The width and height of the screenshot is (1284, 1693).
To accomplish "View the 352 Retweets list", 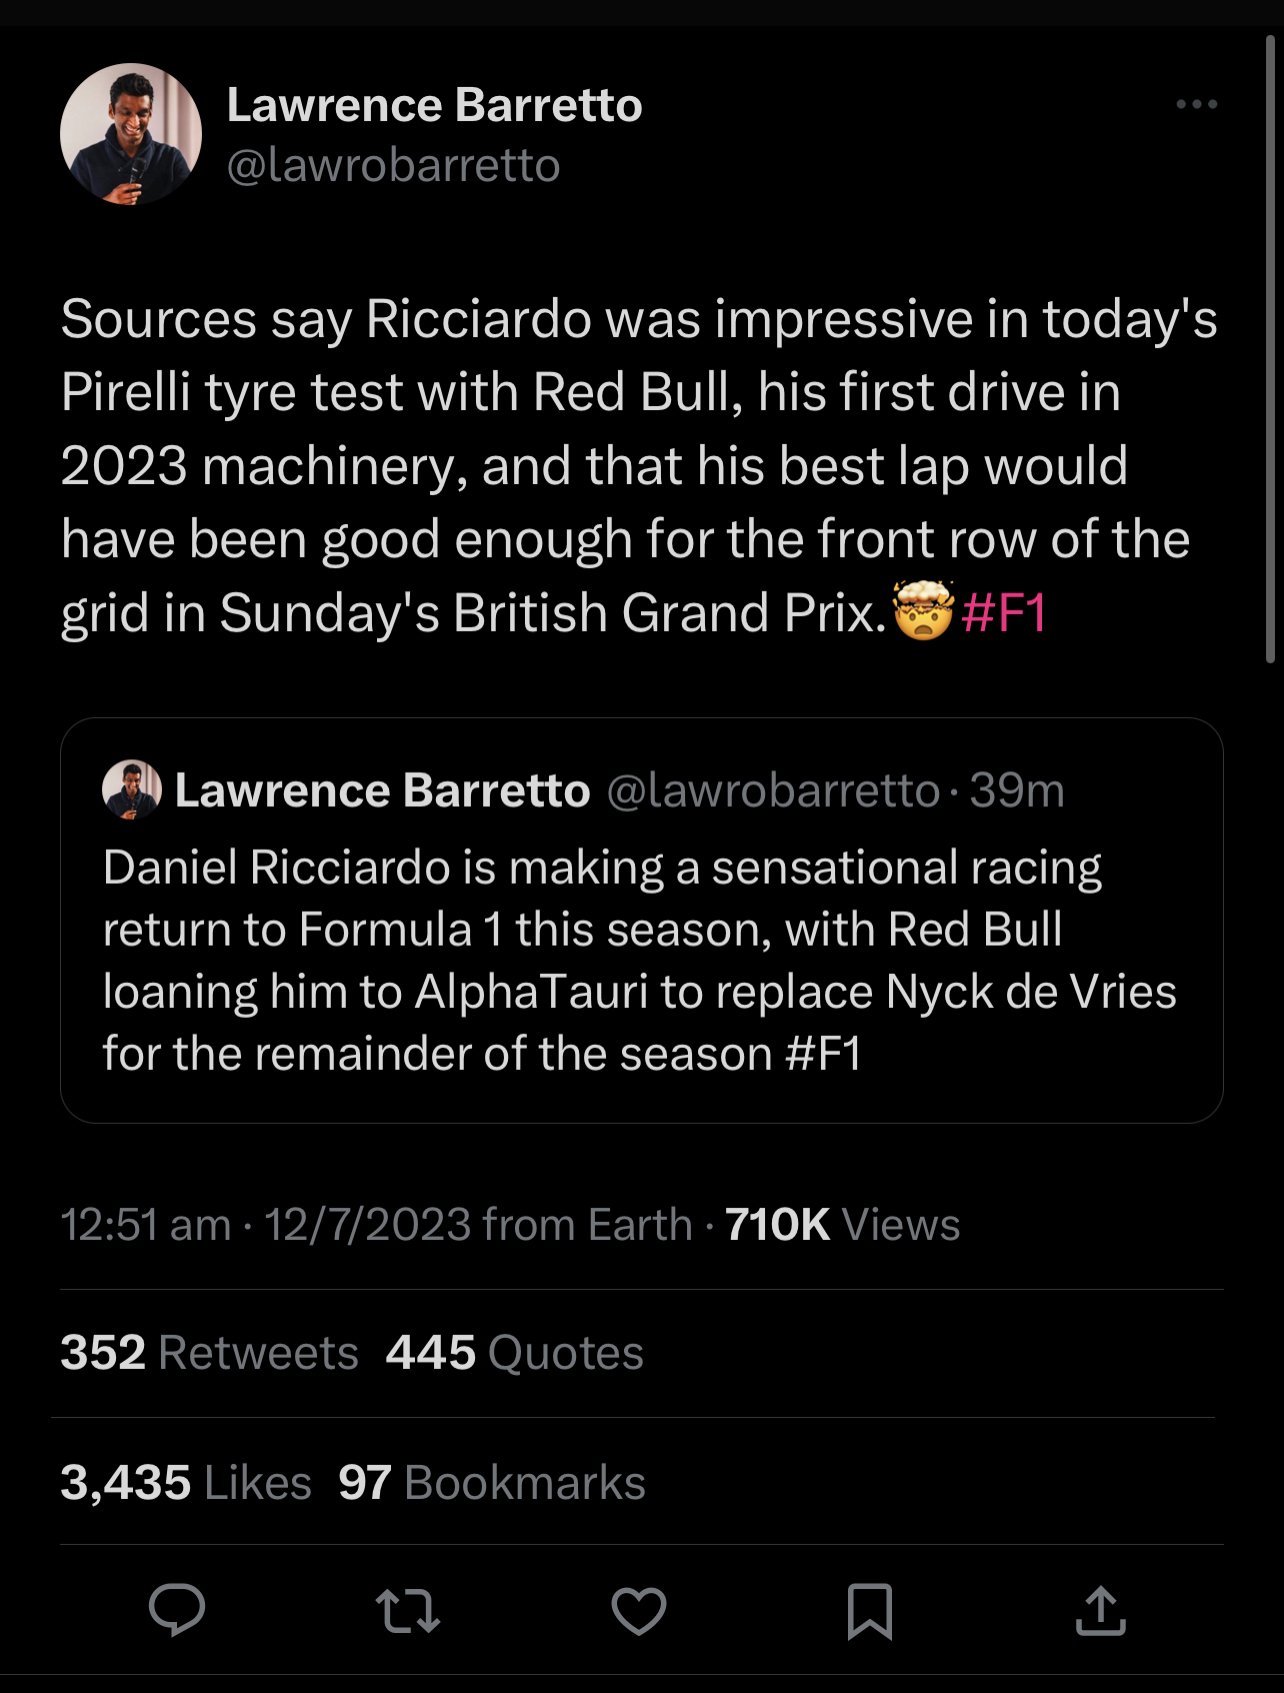I will tap(209, 1352).
